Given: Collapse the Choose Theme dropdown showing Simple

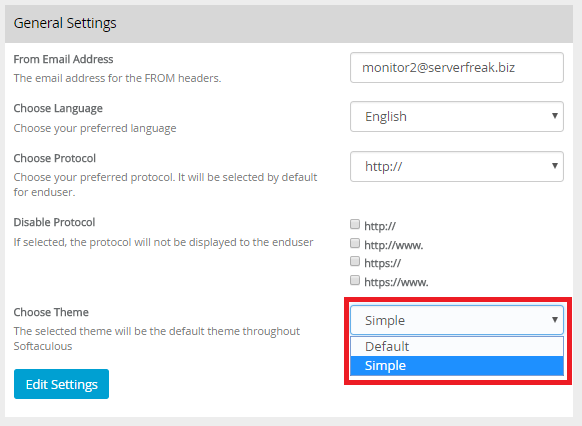Looking at the screenshot, I should point(457,320).
